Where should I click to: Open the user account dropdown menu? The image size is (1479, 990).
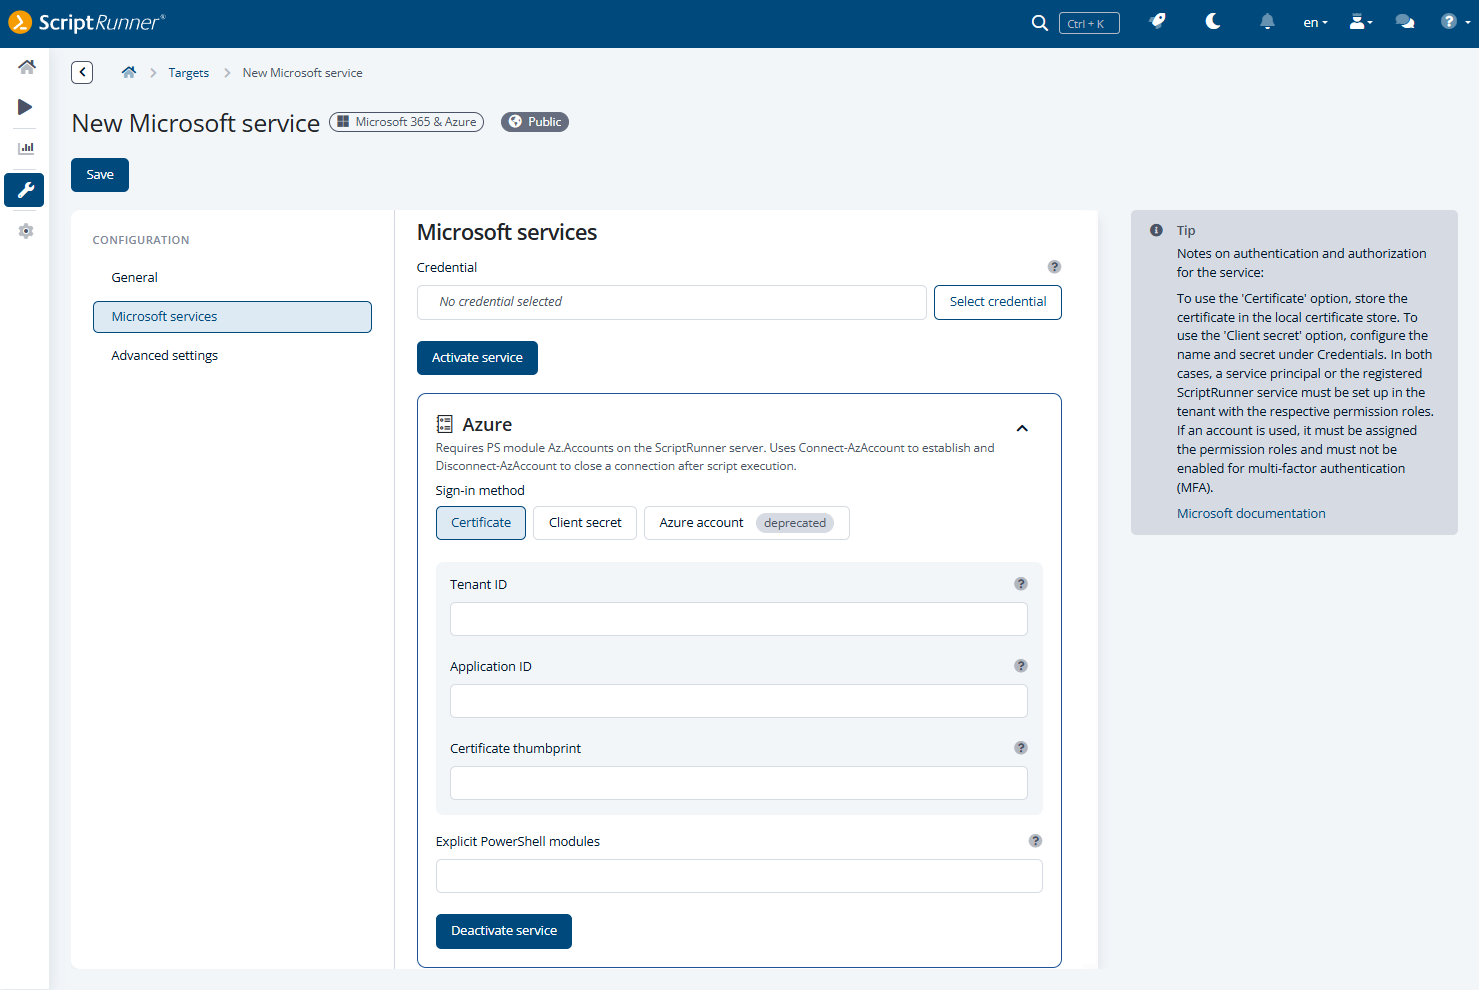click(x=1360, y=22)
